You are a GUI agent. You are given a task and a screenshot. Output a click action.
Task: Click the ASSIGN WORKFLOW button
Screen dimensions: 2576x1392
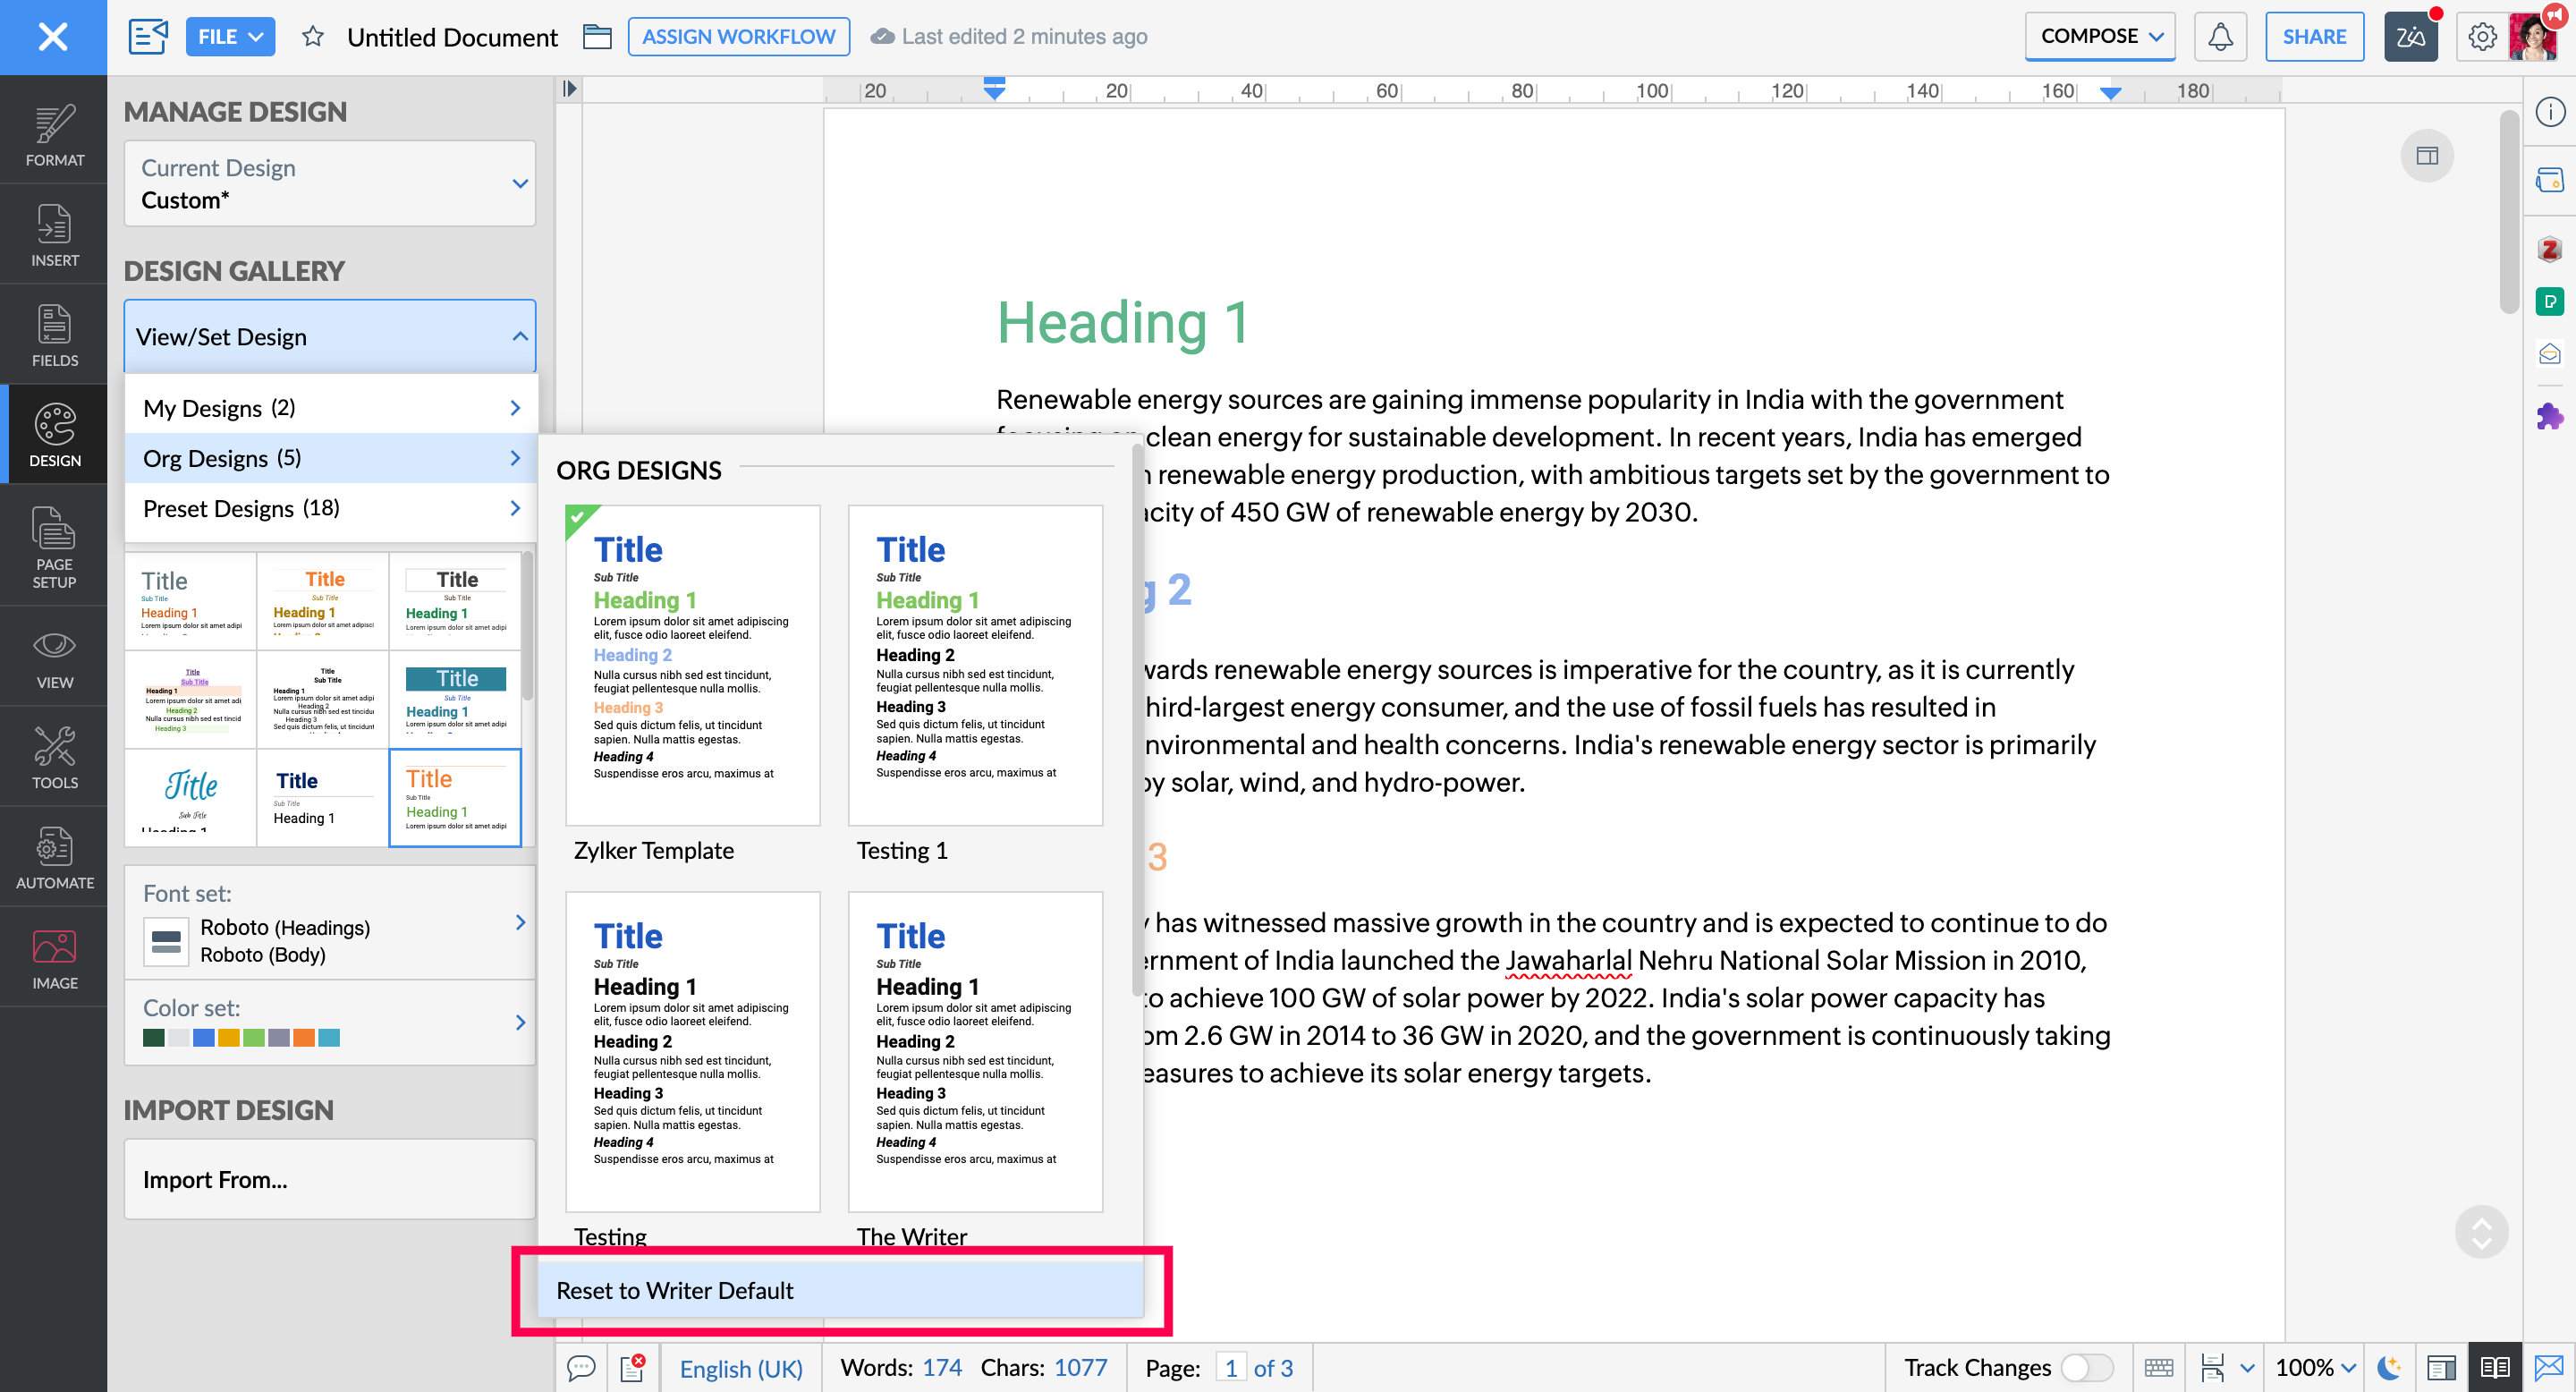(x=738, y=37)
